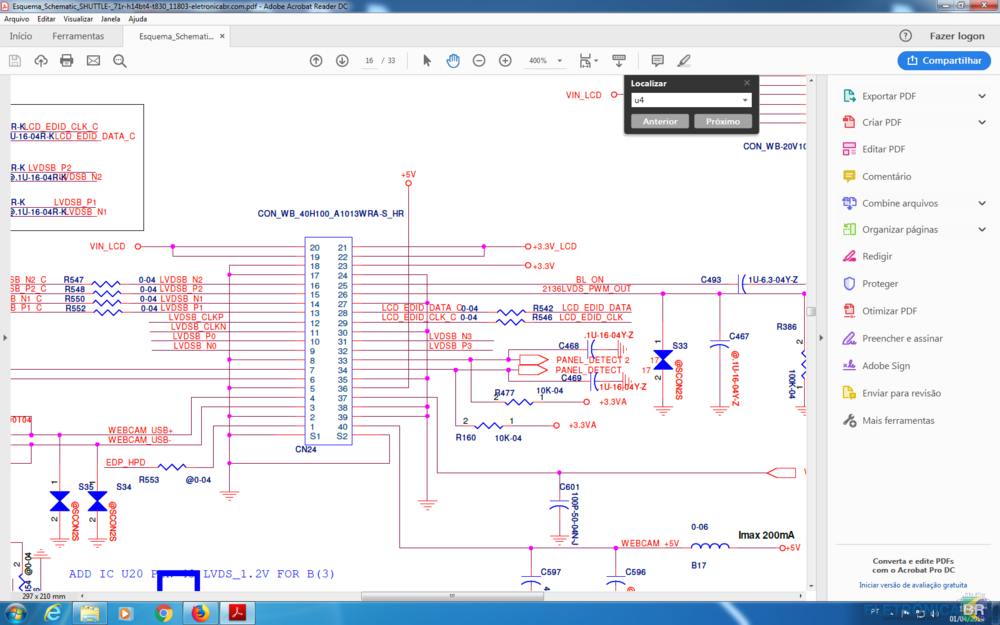Open the add comment note tool
Viewport: 1000px width, 625px height.
[x=657, y=61]
